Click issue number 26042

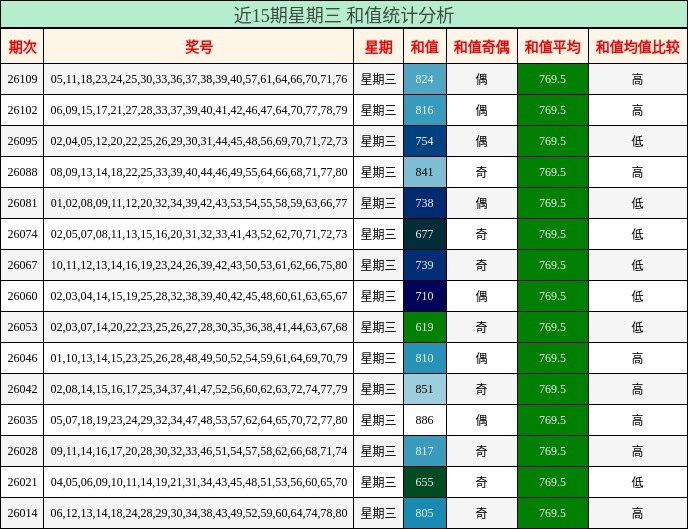(x=22, y=389)
